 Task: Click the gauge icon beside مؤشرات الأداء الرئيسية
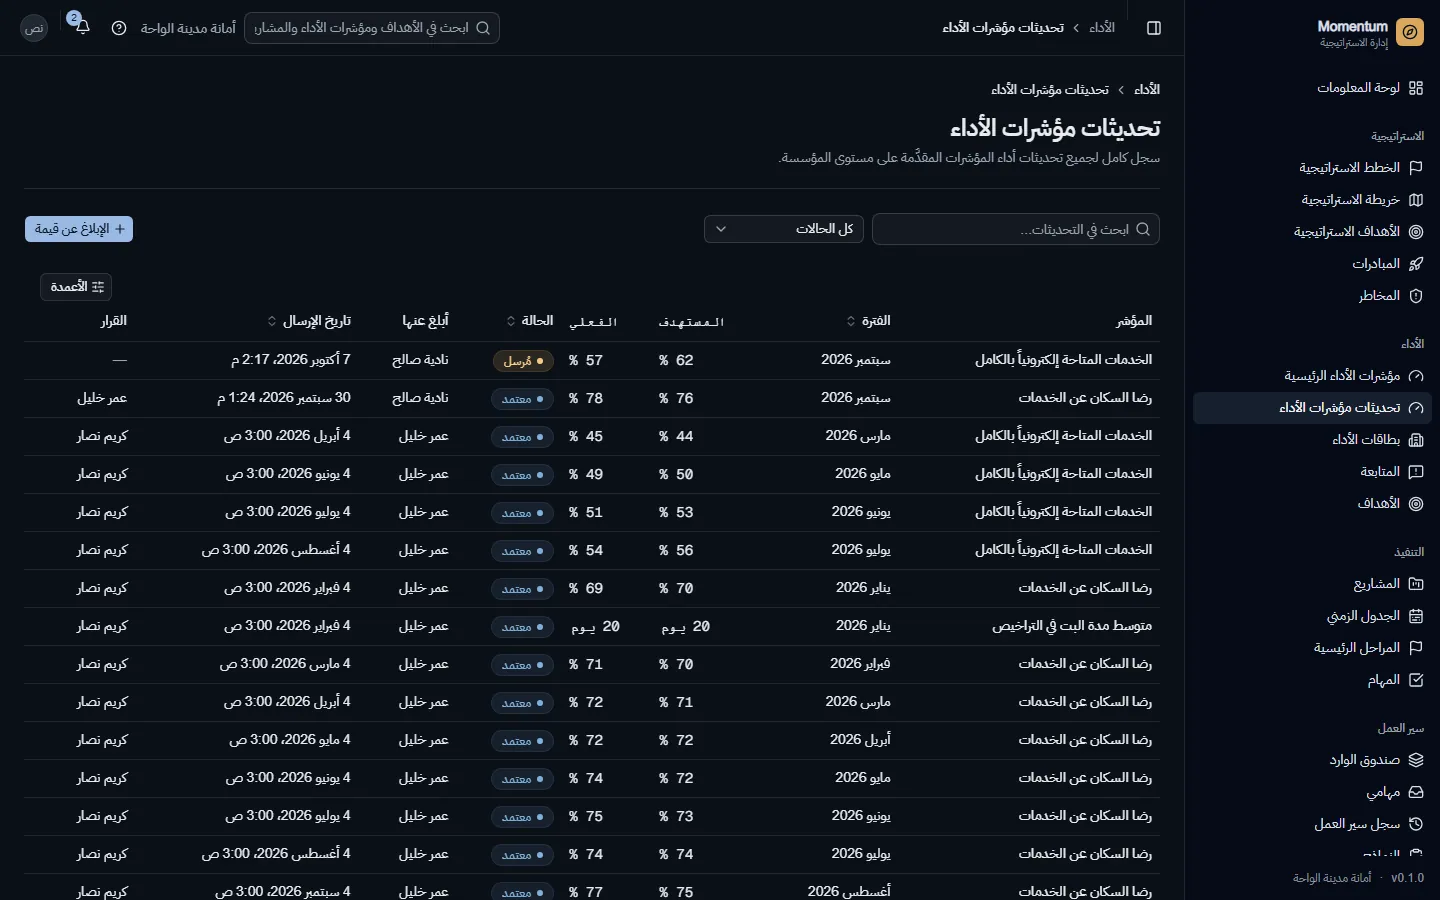(1416, 376)
